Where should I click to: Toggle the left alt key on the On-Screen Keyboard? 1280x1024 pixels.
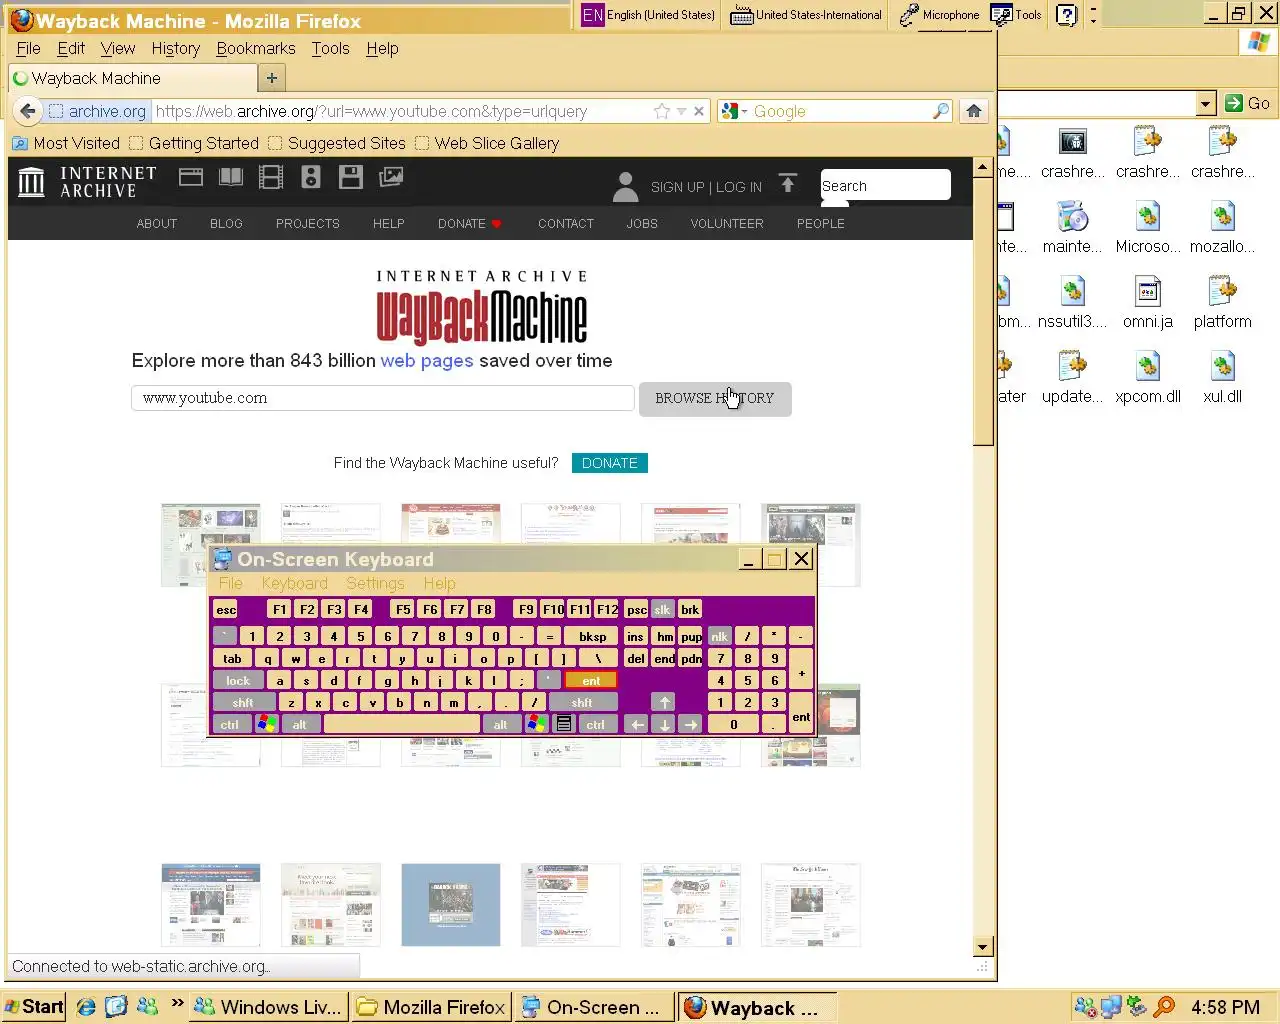point(300,725)
